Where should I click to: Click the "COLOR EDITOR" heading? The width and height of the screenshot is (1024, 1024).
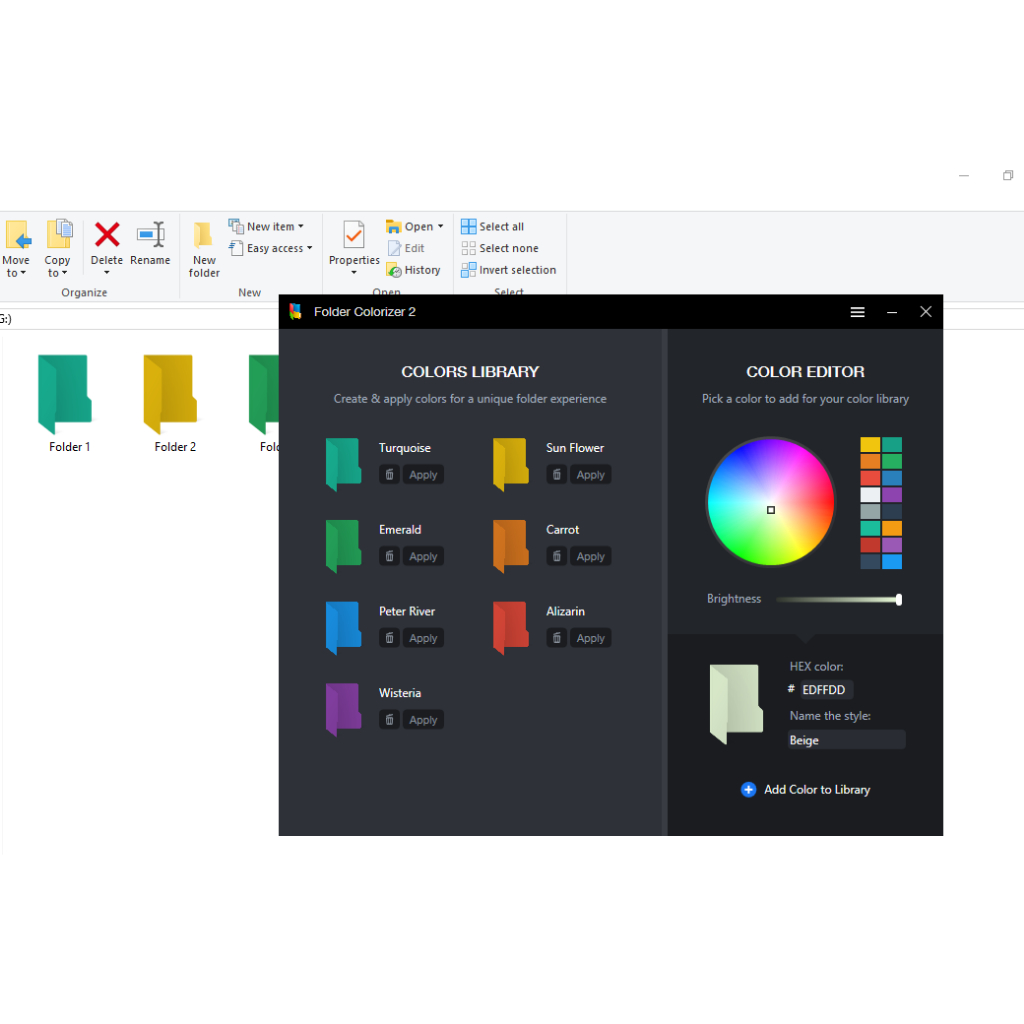click(805, 372)
